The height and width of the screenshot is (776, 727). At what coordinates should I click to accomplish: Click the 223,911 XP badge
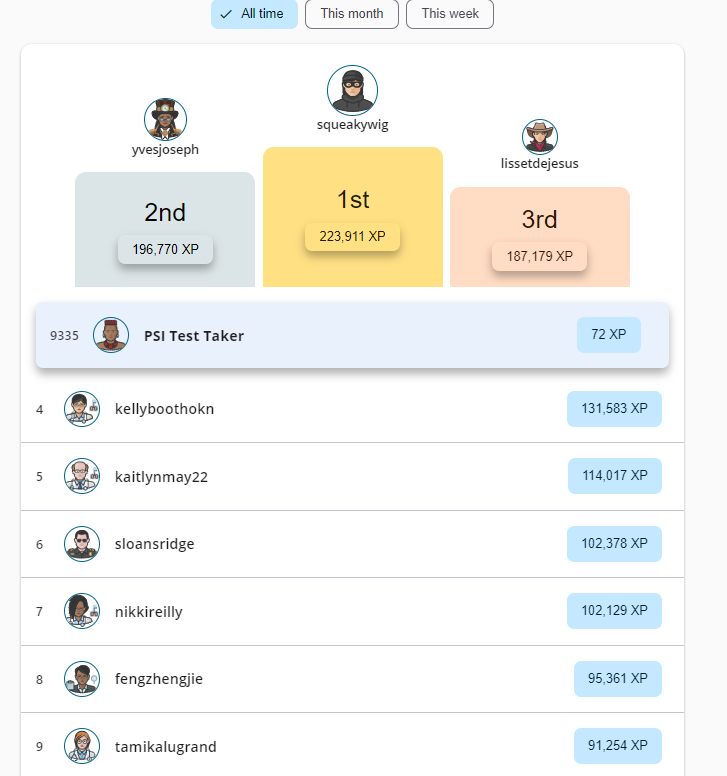[352, 237]
